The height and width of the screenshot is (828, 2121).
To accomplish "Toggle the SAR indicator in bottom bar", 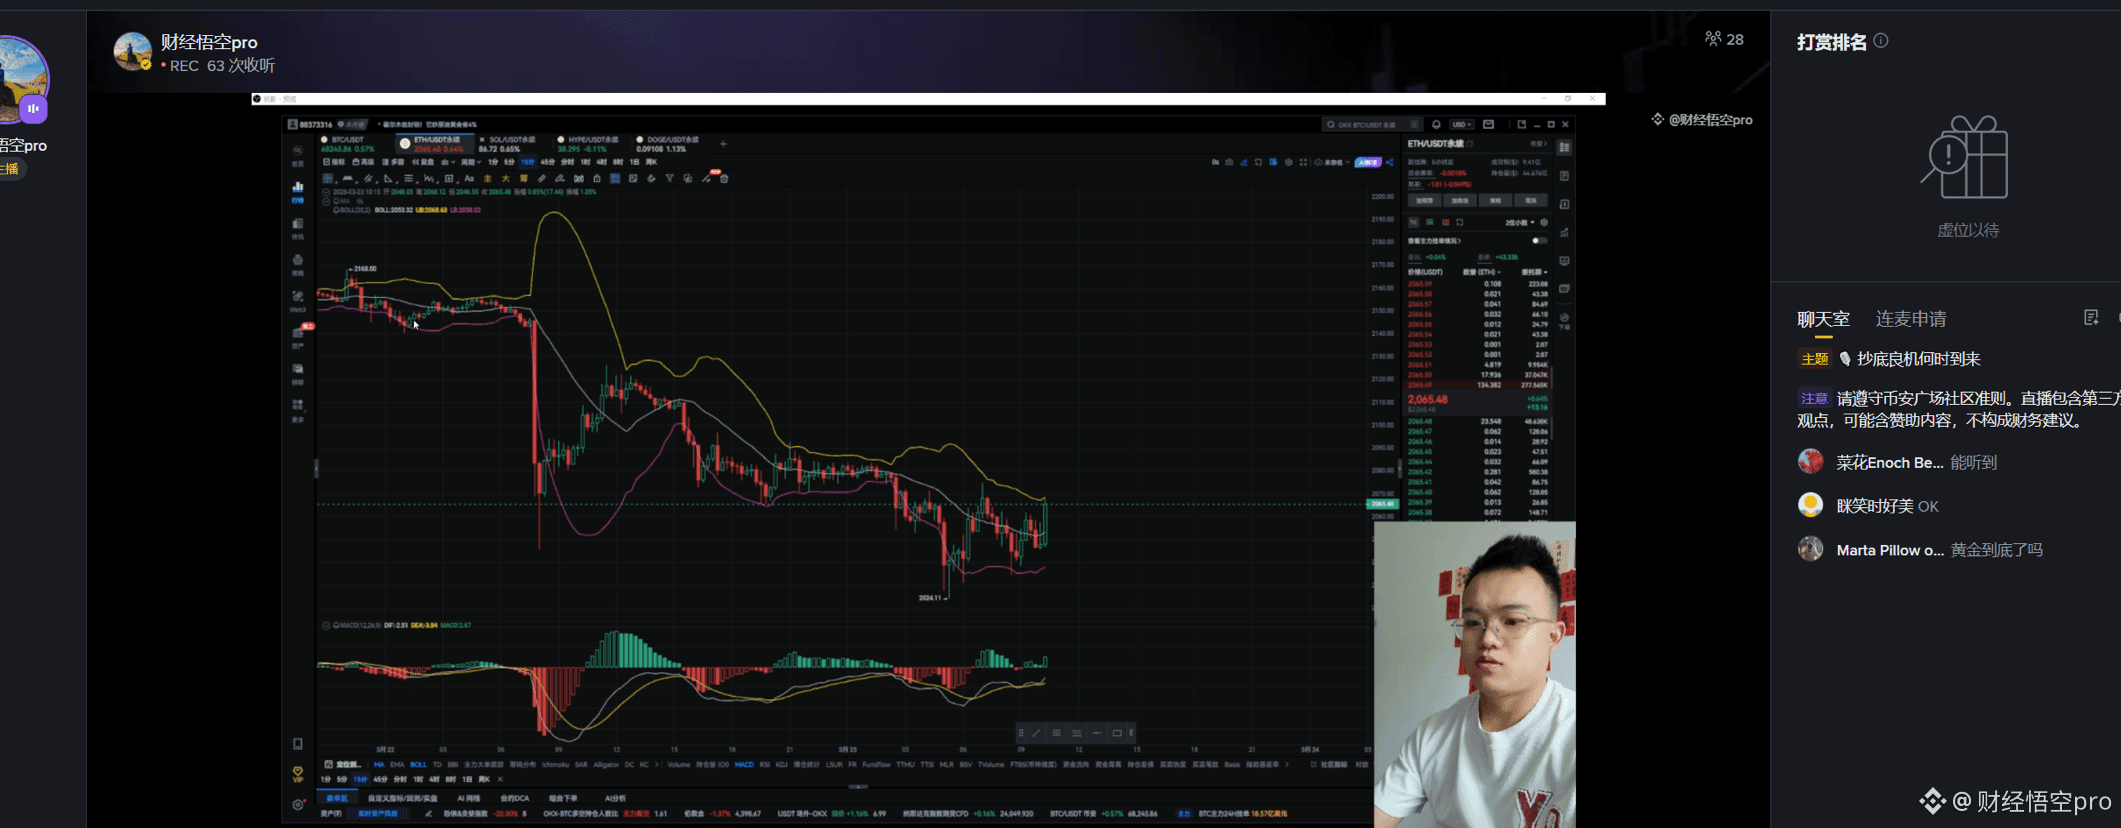I will (x=581, y=765).
